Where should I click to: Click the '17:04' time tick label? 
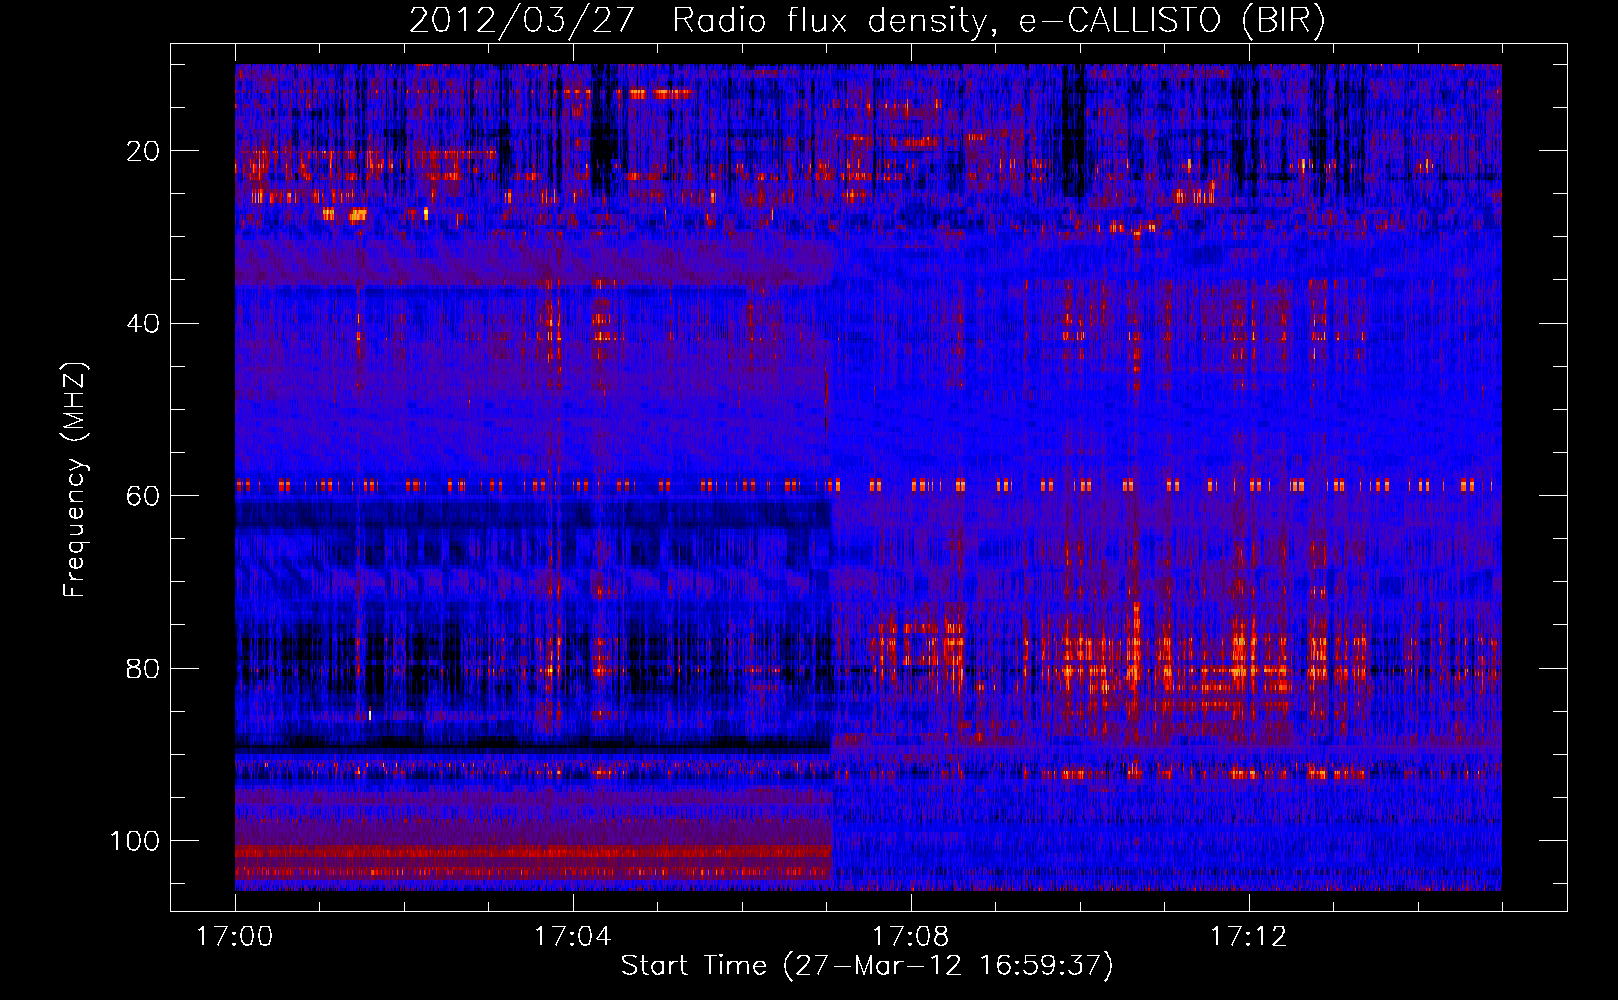[572, 937]
